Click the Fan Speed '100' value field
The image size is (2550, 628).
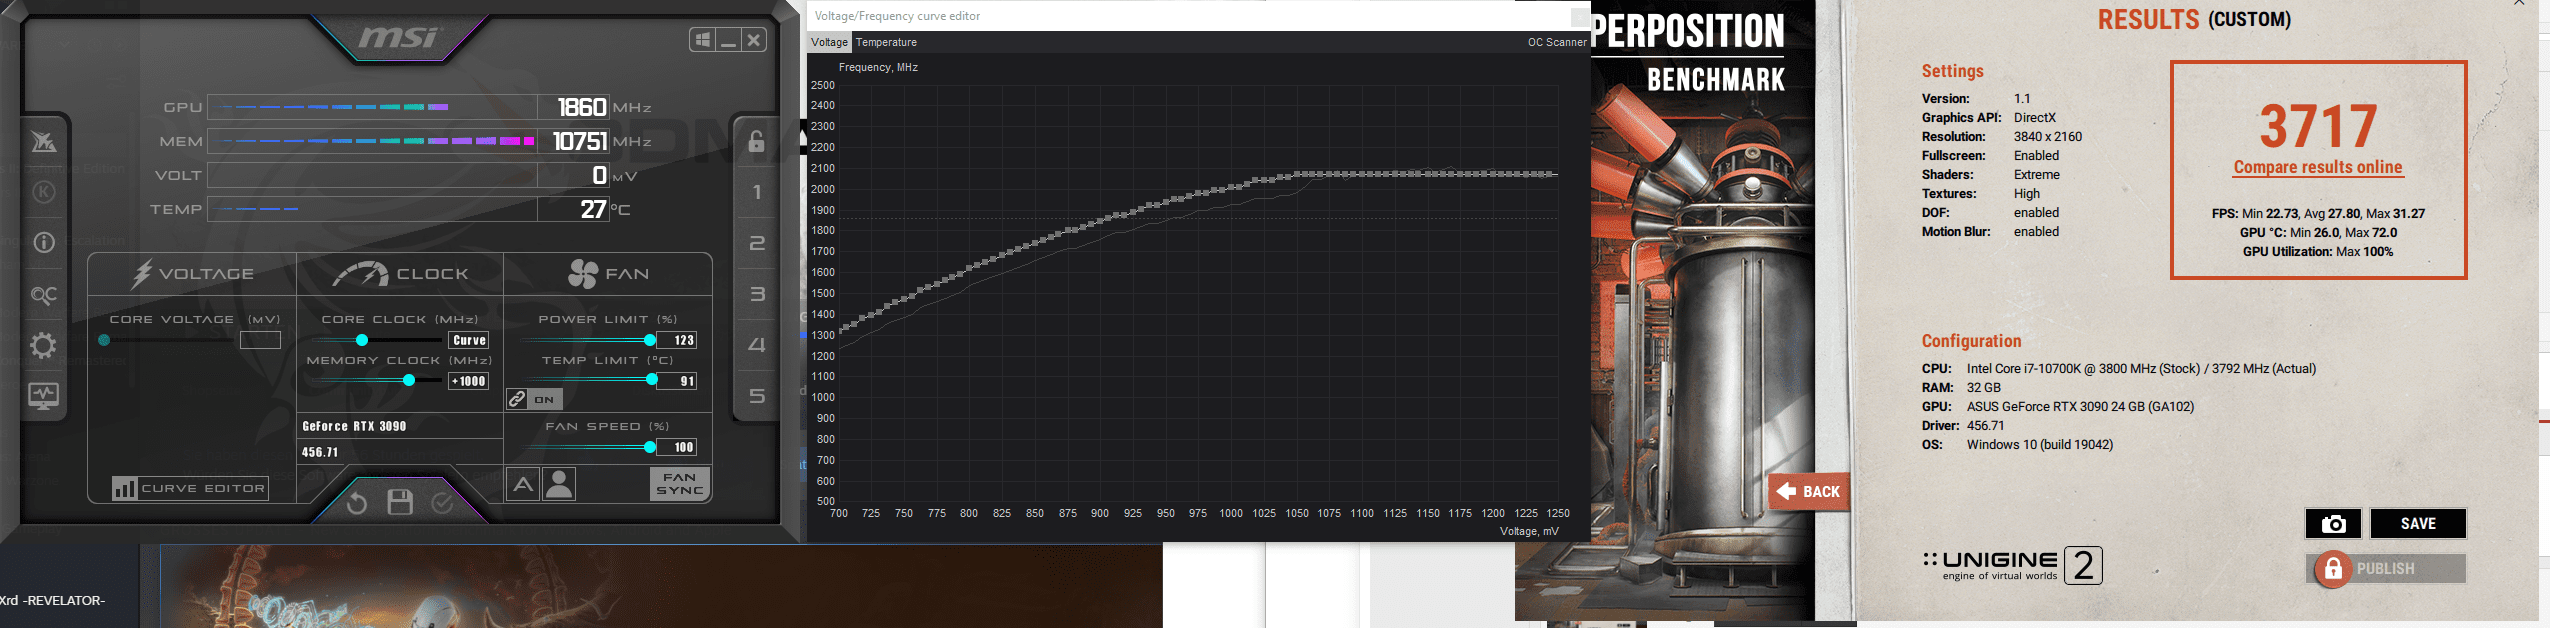(x=677, y=447)
